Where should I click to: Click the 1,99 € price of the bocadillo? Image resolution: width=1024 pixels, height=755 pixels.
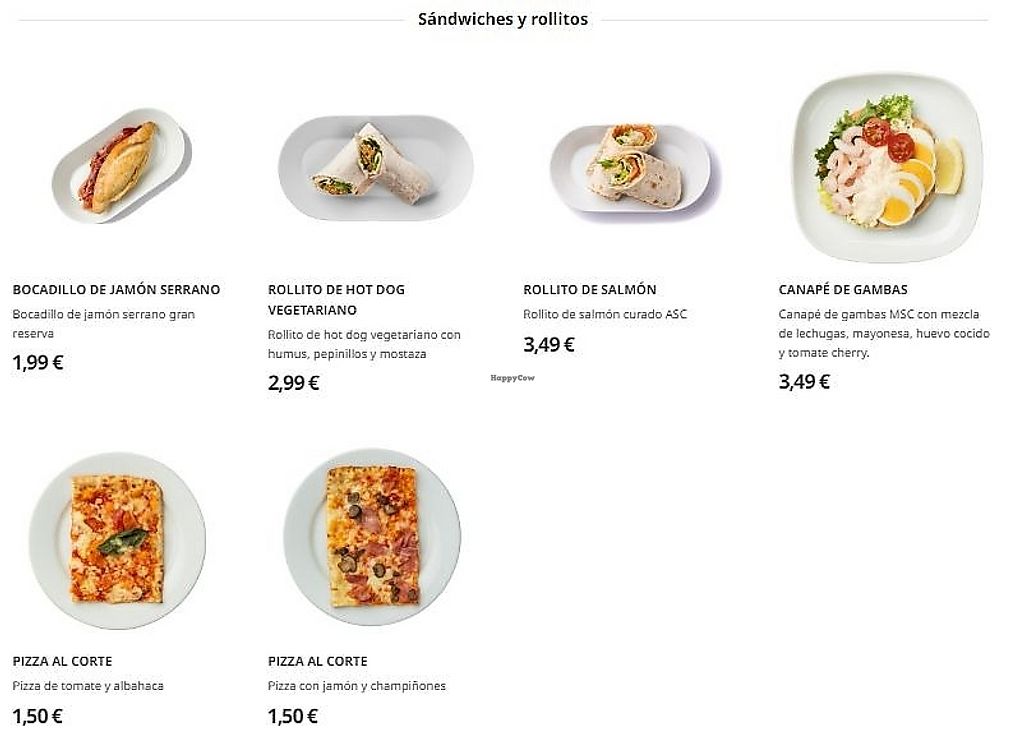(38, 363)
